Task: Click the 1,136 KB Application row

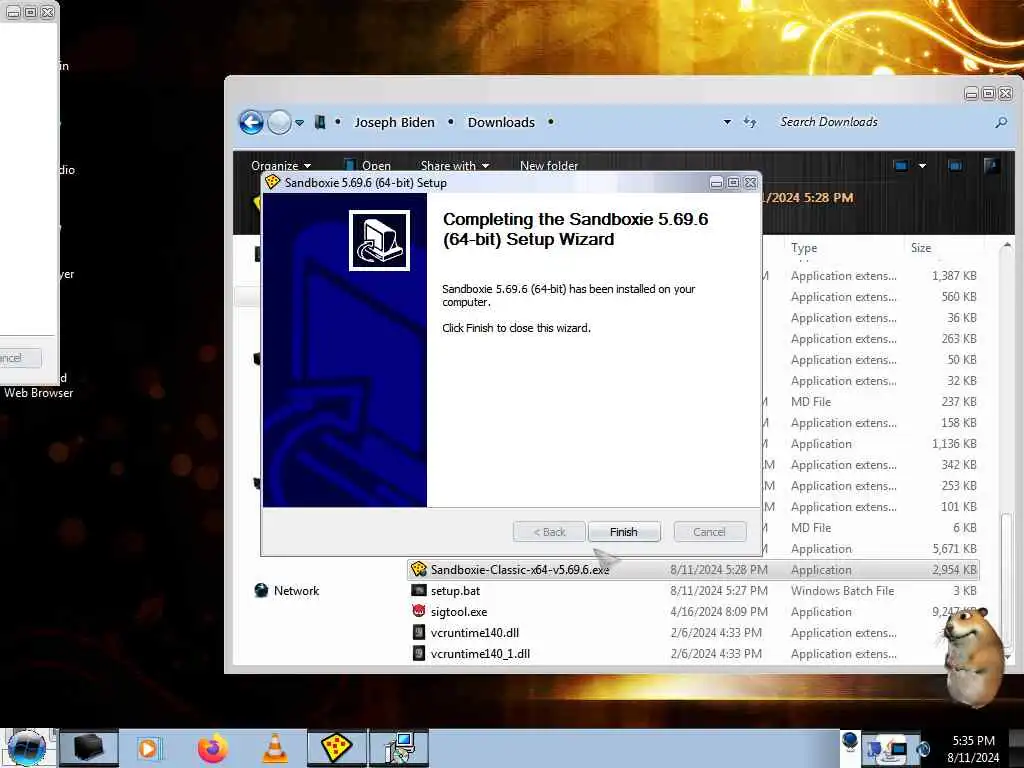Action: pos(871,443)
